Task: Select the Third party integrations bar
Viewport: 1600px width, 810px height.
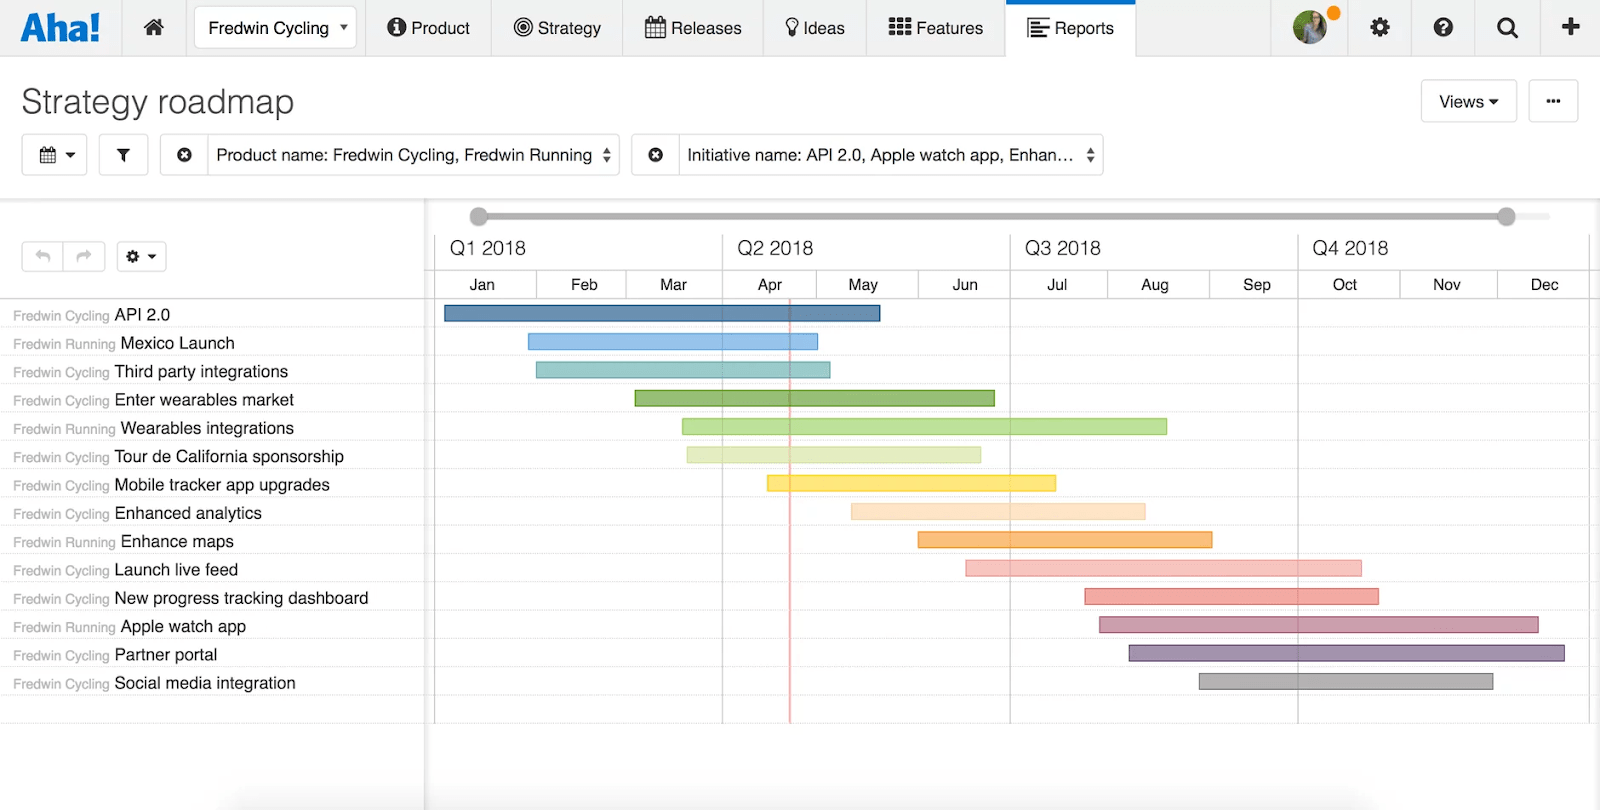Action: coord(683,370)
